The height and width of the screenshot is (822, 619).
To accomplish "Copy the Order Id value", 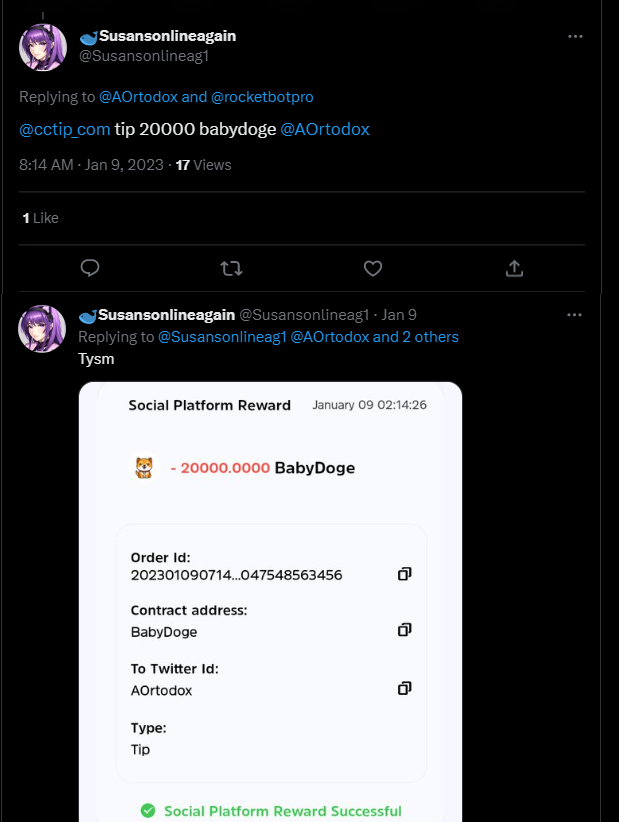I will (x=405, y=574).
